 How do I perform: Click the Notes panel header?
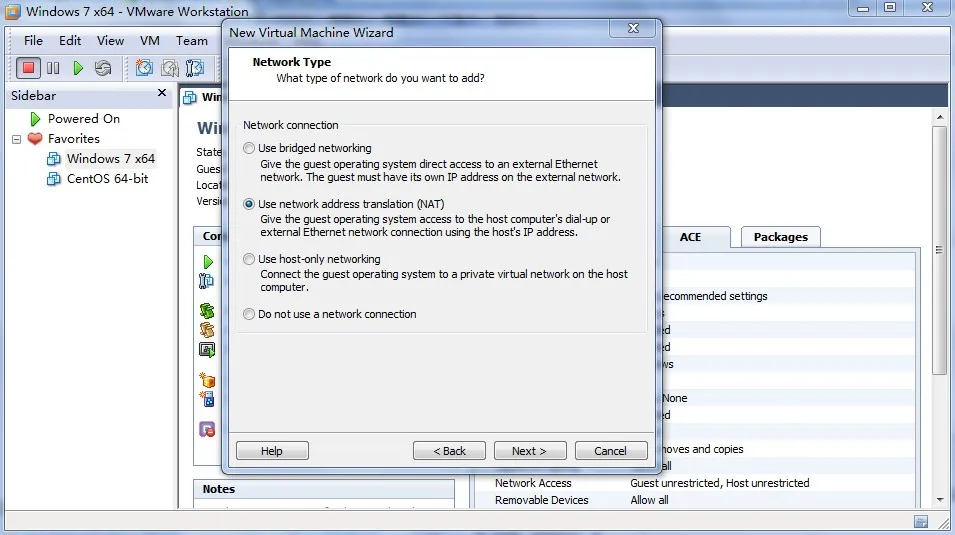324,489
